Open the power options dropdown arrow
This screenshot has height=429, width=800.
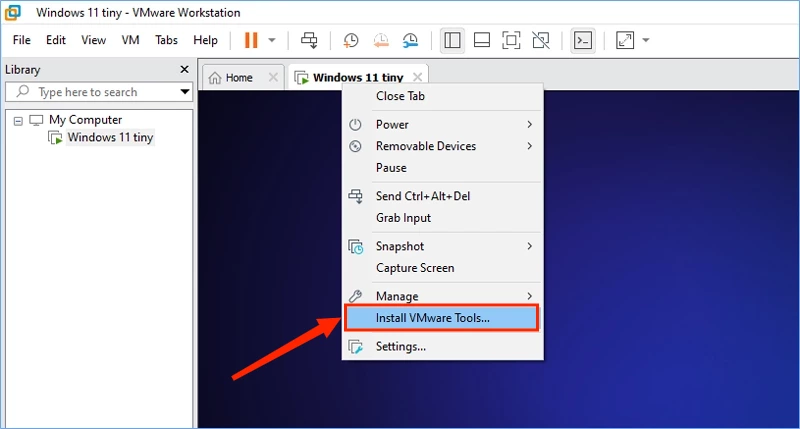coord(272,40)
